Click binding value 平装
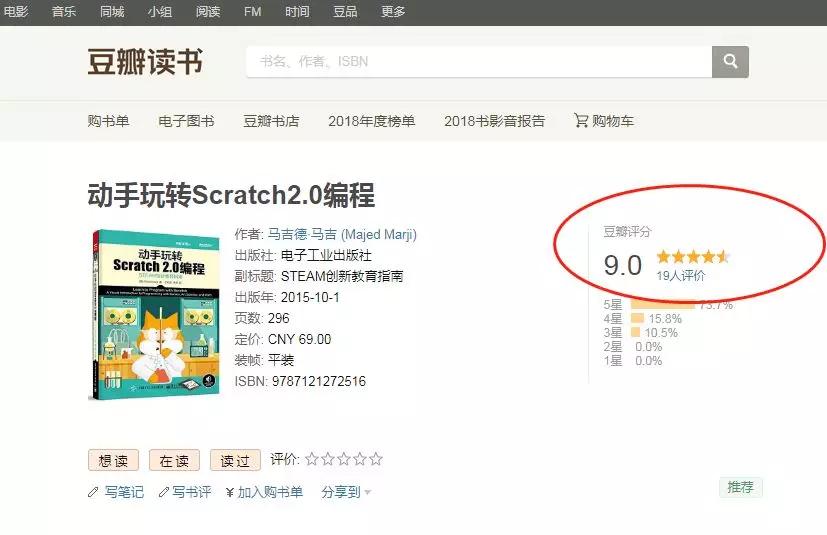The width and height of the screenshot is (827, 535). pyautogui.click(x=281, y=360)
